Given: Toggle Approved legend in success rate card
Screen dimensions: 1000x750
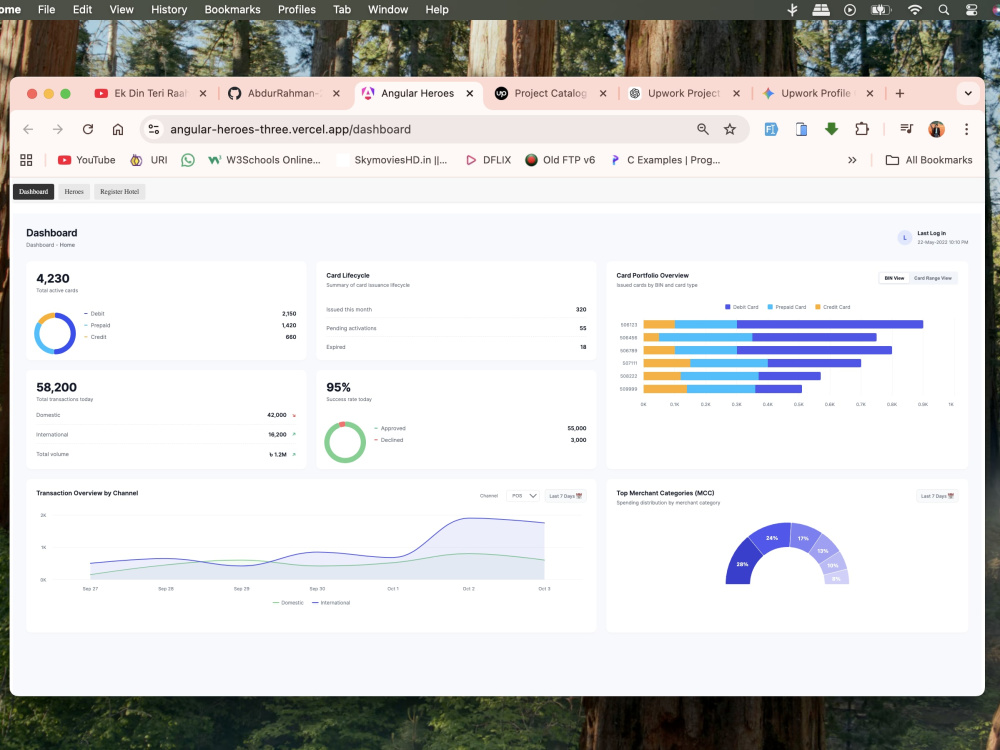Looking at the screenshot, I should pyautogui.click(x=390, y=429).
